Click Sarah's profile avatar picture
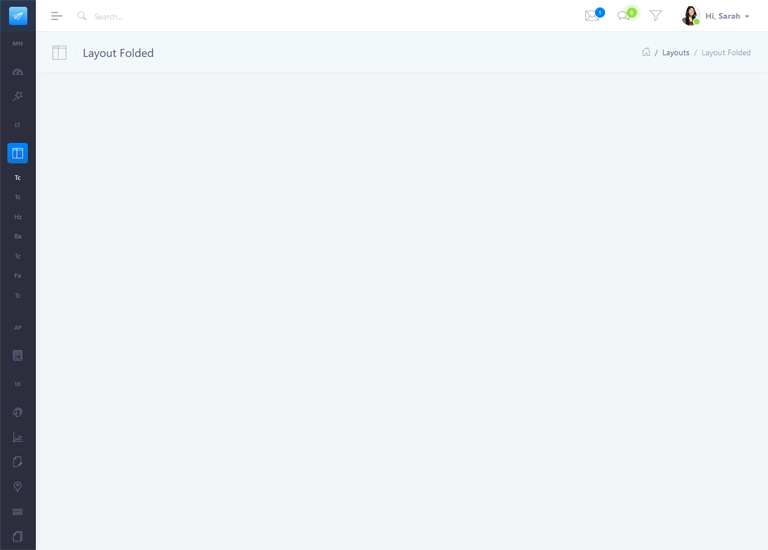This screenshot has height=550, width=768. click(690, 16)
